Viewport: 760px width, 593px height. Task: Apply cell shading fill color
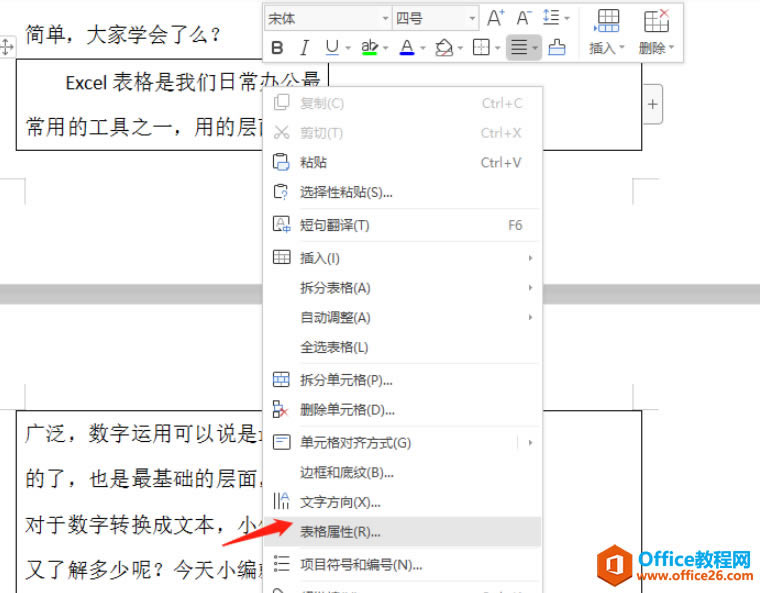(x=443, y=48)
